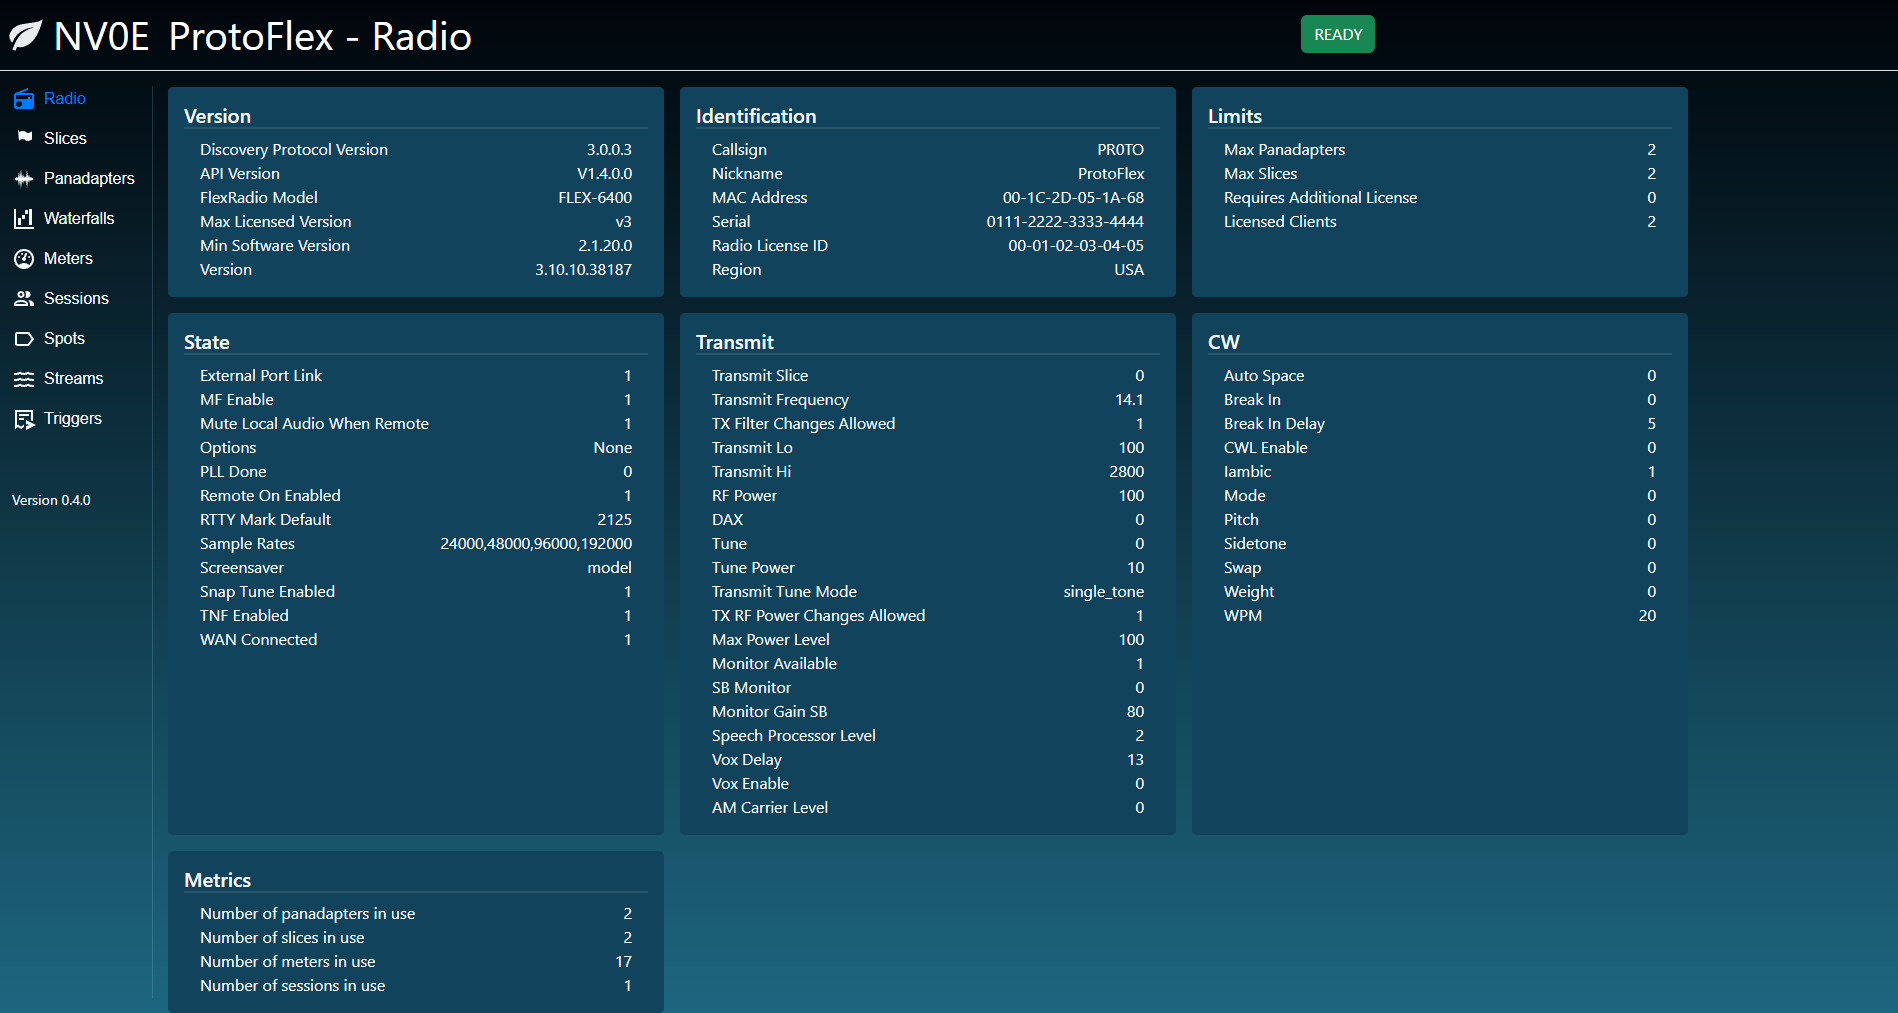
Task: Click the Meters gauge icon
Action: click(24, 259)
